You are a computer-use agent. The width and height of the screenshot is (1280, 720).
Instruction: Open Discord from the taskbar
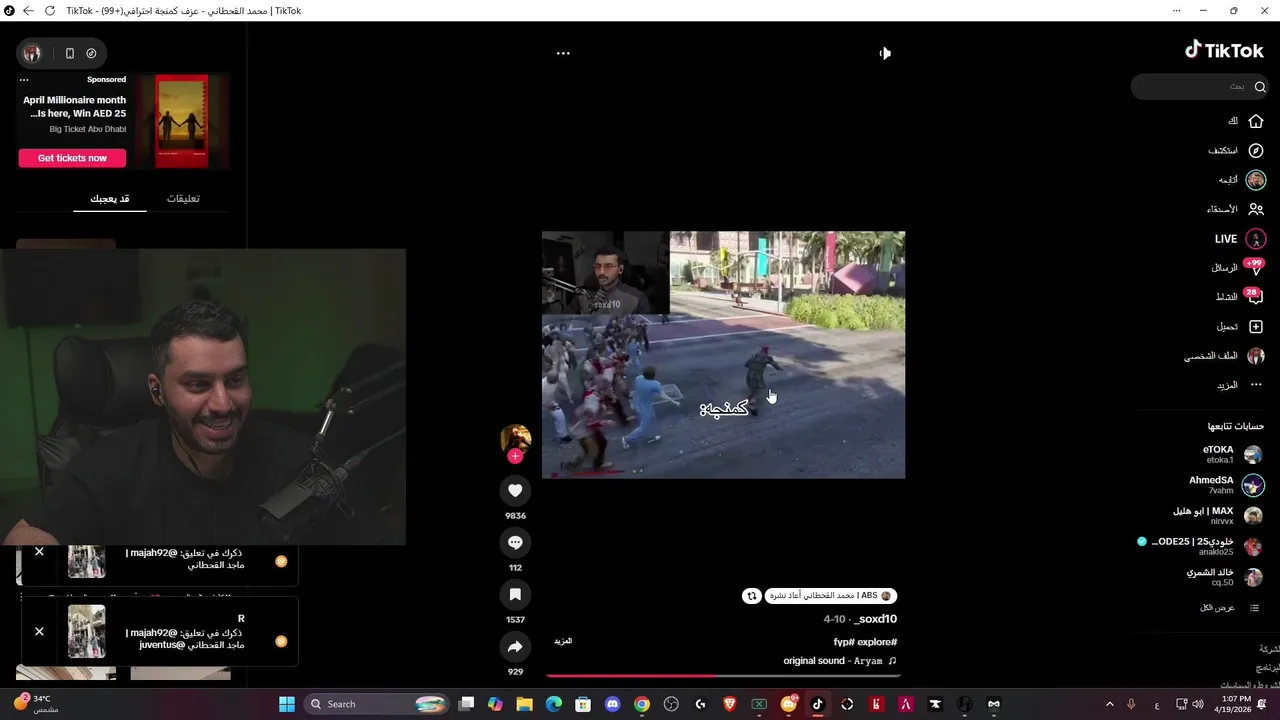point(612,704)
